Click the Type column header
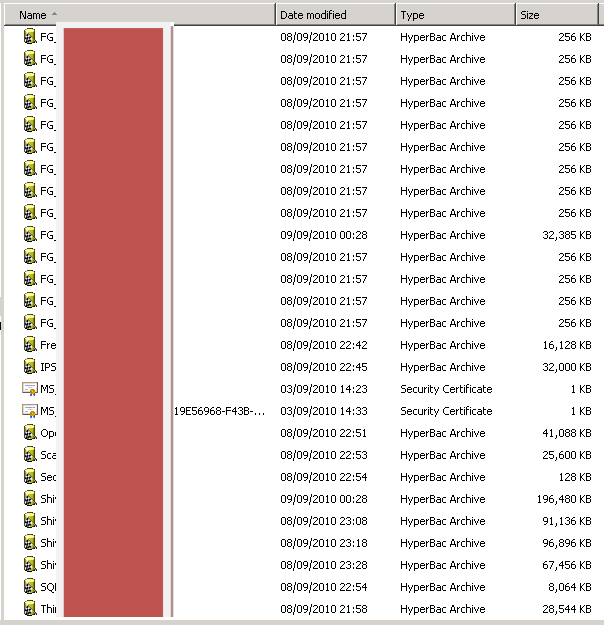This screenshot has height=625, width=604. (412, 15)
